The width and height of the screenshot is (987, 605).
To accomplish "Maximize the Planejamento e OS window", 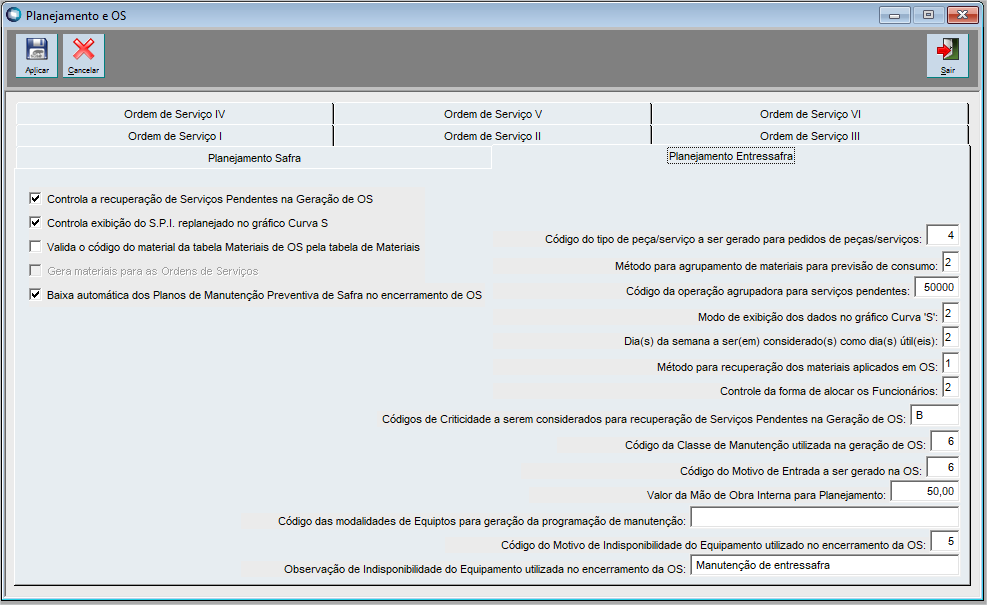I will click(x=928, y=15).
